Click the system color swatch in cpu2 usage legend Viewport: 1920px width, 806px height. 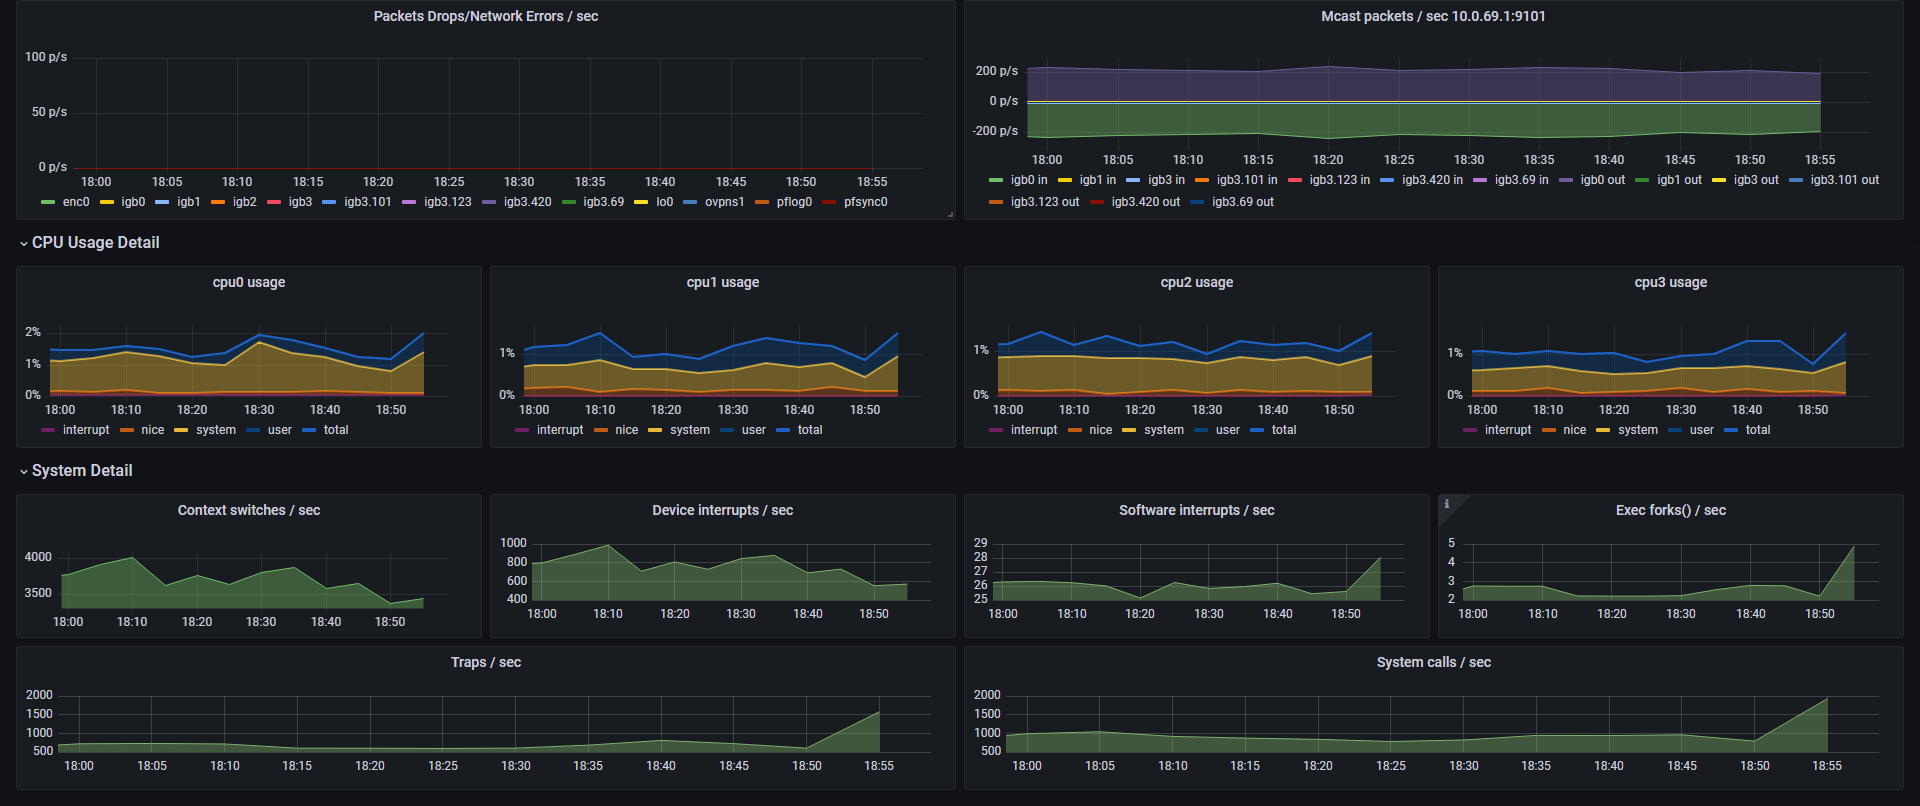click(1128, 430)
